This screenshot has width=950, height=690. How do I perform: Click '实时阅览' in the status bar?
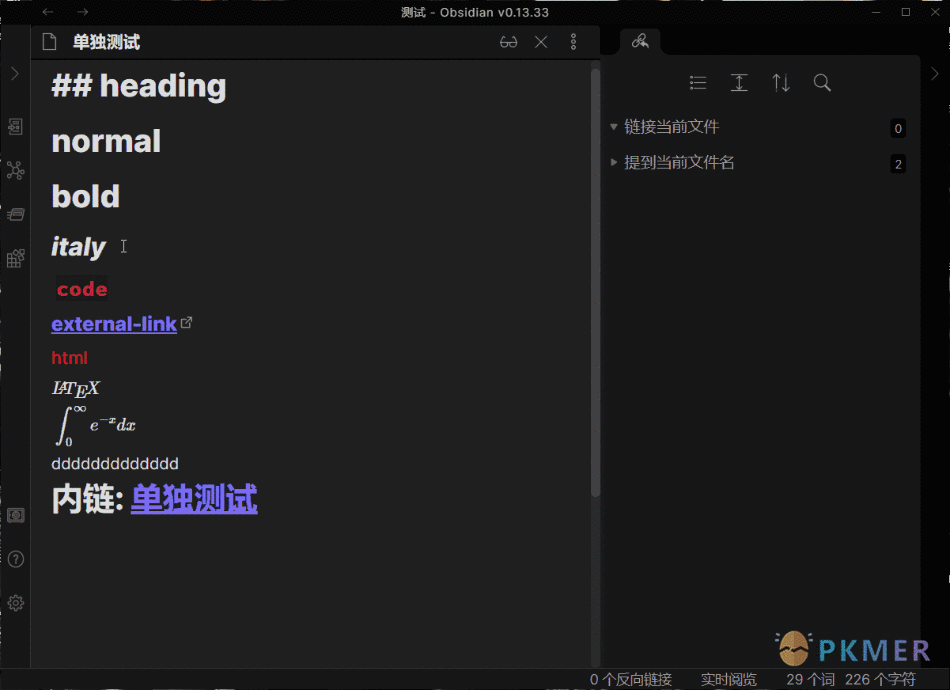728,680
